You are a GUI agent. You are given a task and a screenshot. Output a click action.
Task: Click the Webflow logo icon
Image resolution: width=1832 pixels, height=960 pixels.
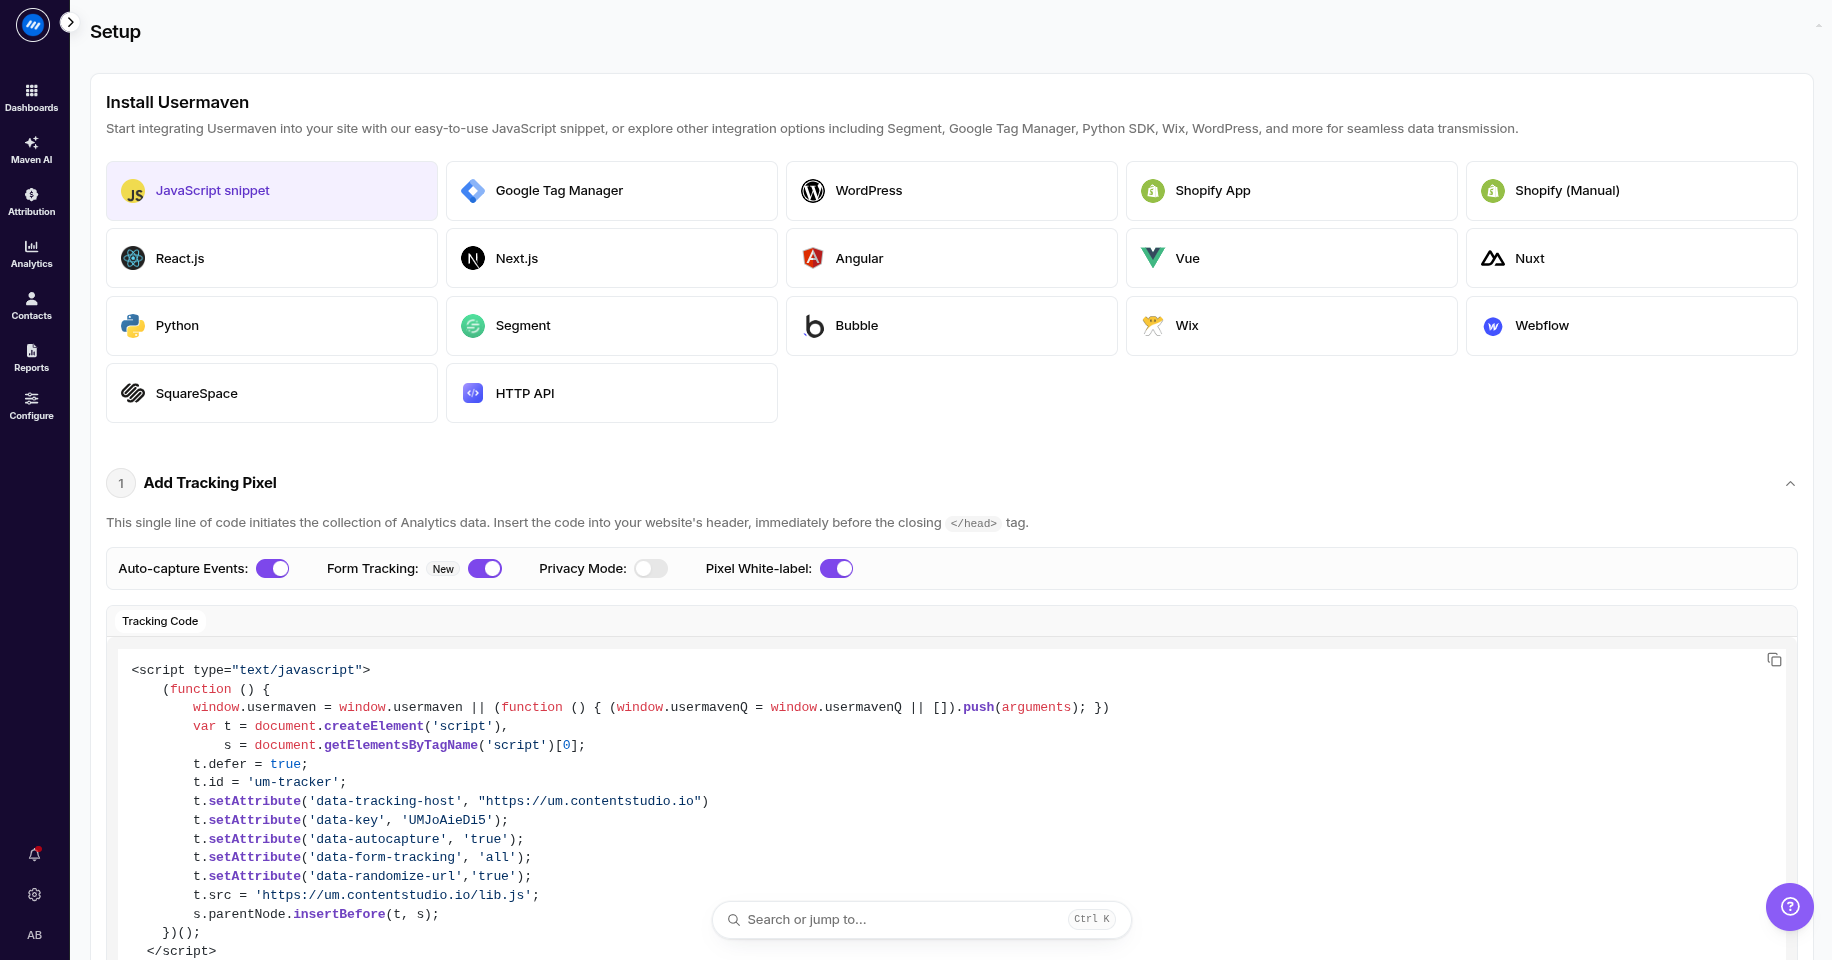point(1493,326)
